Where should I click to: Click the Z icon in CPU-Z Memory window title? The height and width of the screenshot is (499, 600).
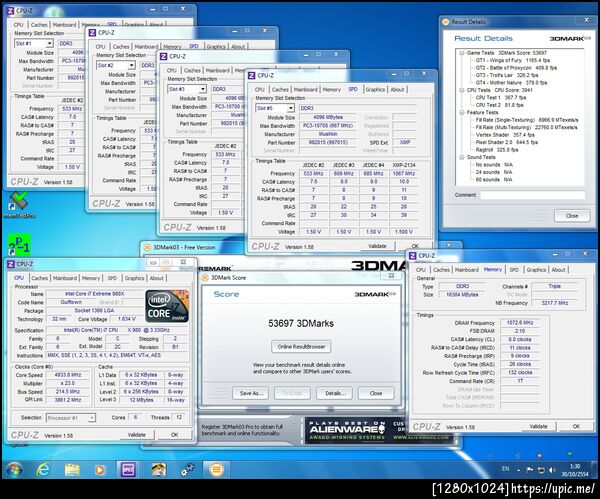(x=412, y=256)
